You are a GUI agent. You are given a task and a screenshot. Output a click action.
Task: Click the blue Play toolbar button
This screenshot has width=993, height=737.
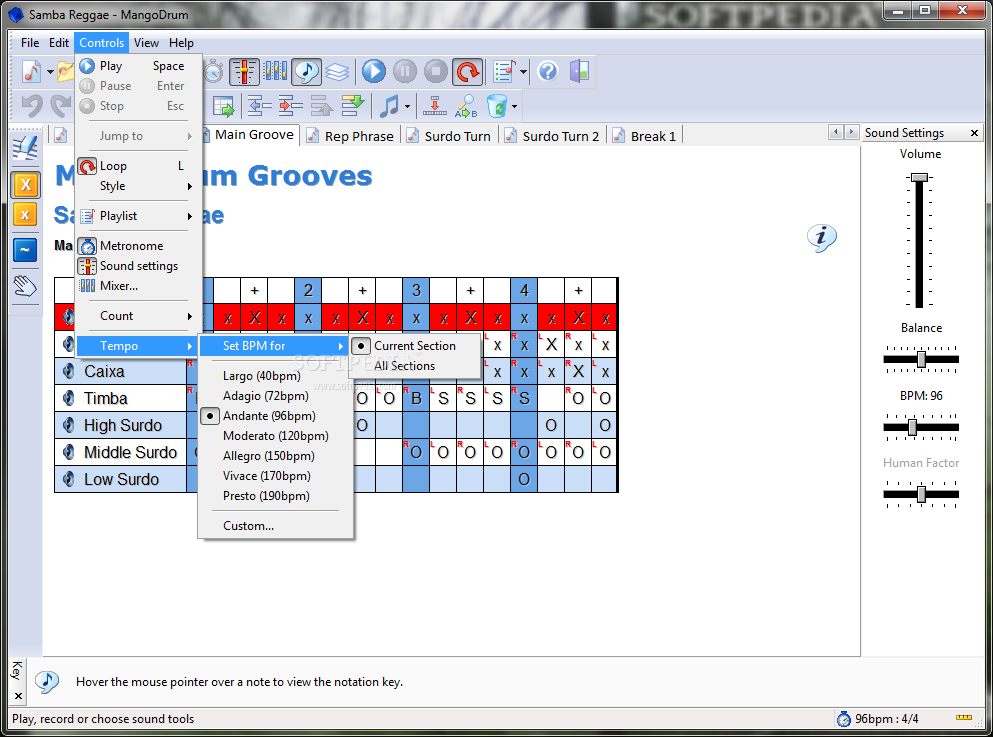click(x=374, y=71)
